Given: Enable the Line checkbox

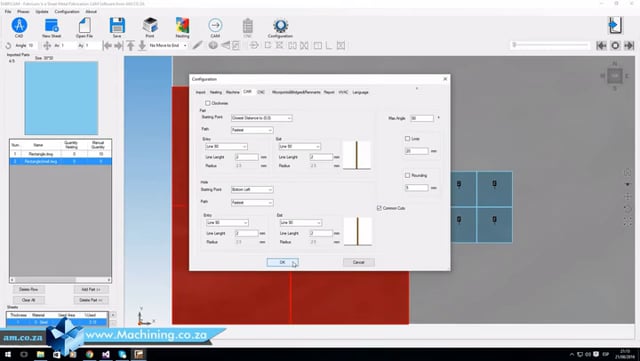Looking at the screenshot, I should 407,139.
